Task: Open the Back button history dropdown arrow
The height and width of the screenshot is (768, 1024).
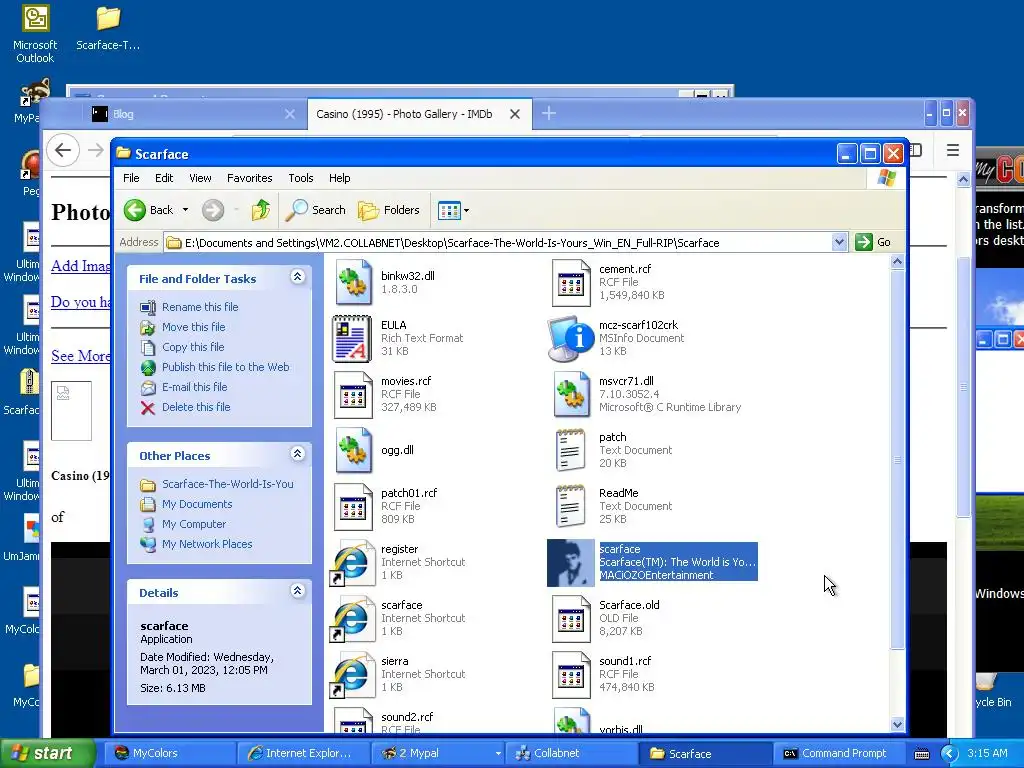Action: click(185, 210)
